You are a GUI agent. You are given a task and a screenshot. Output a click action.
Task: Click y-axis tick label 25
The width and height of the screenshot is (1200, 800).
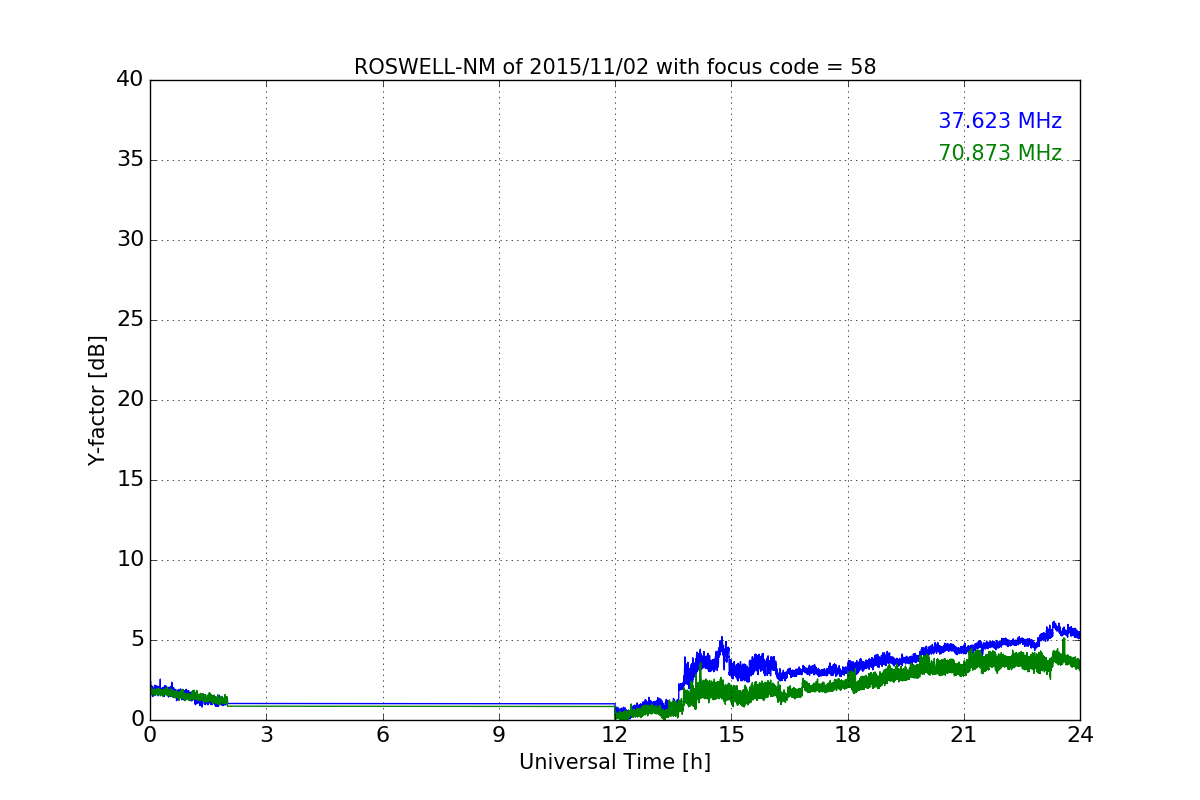pyautogui.click(x=130, y=319)
